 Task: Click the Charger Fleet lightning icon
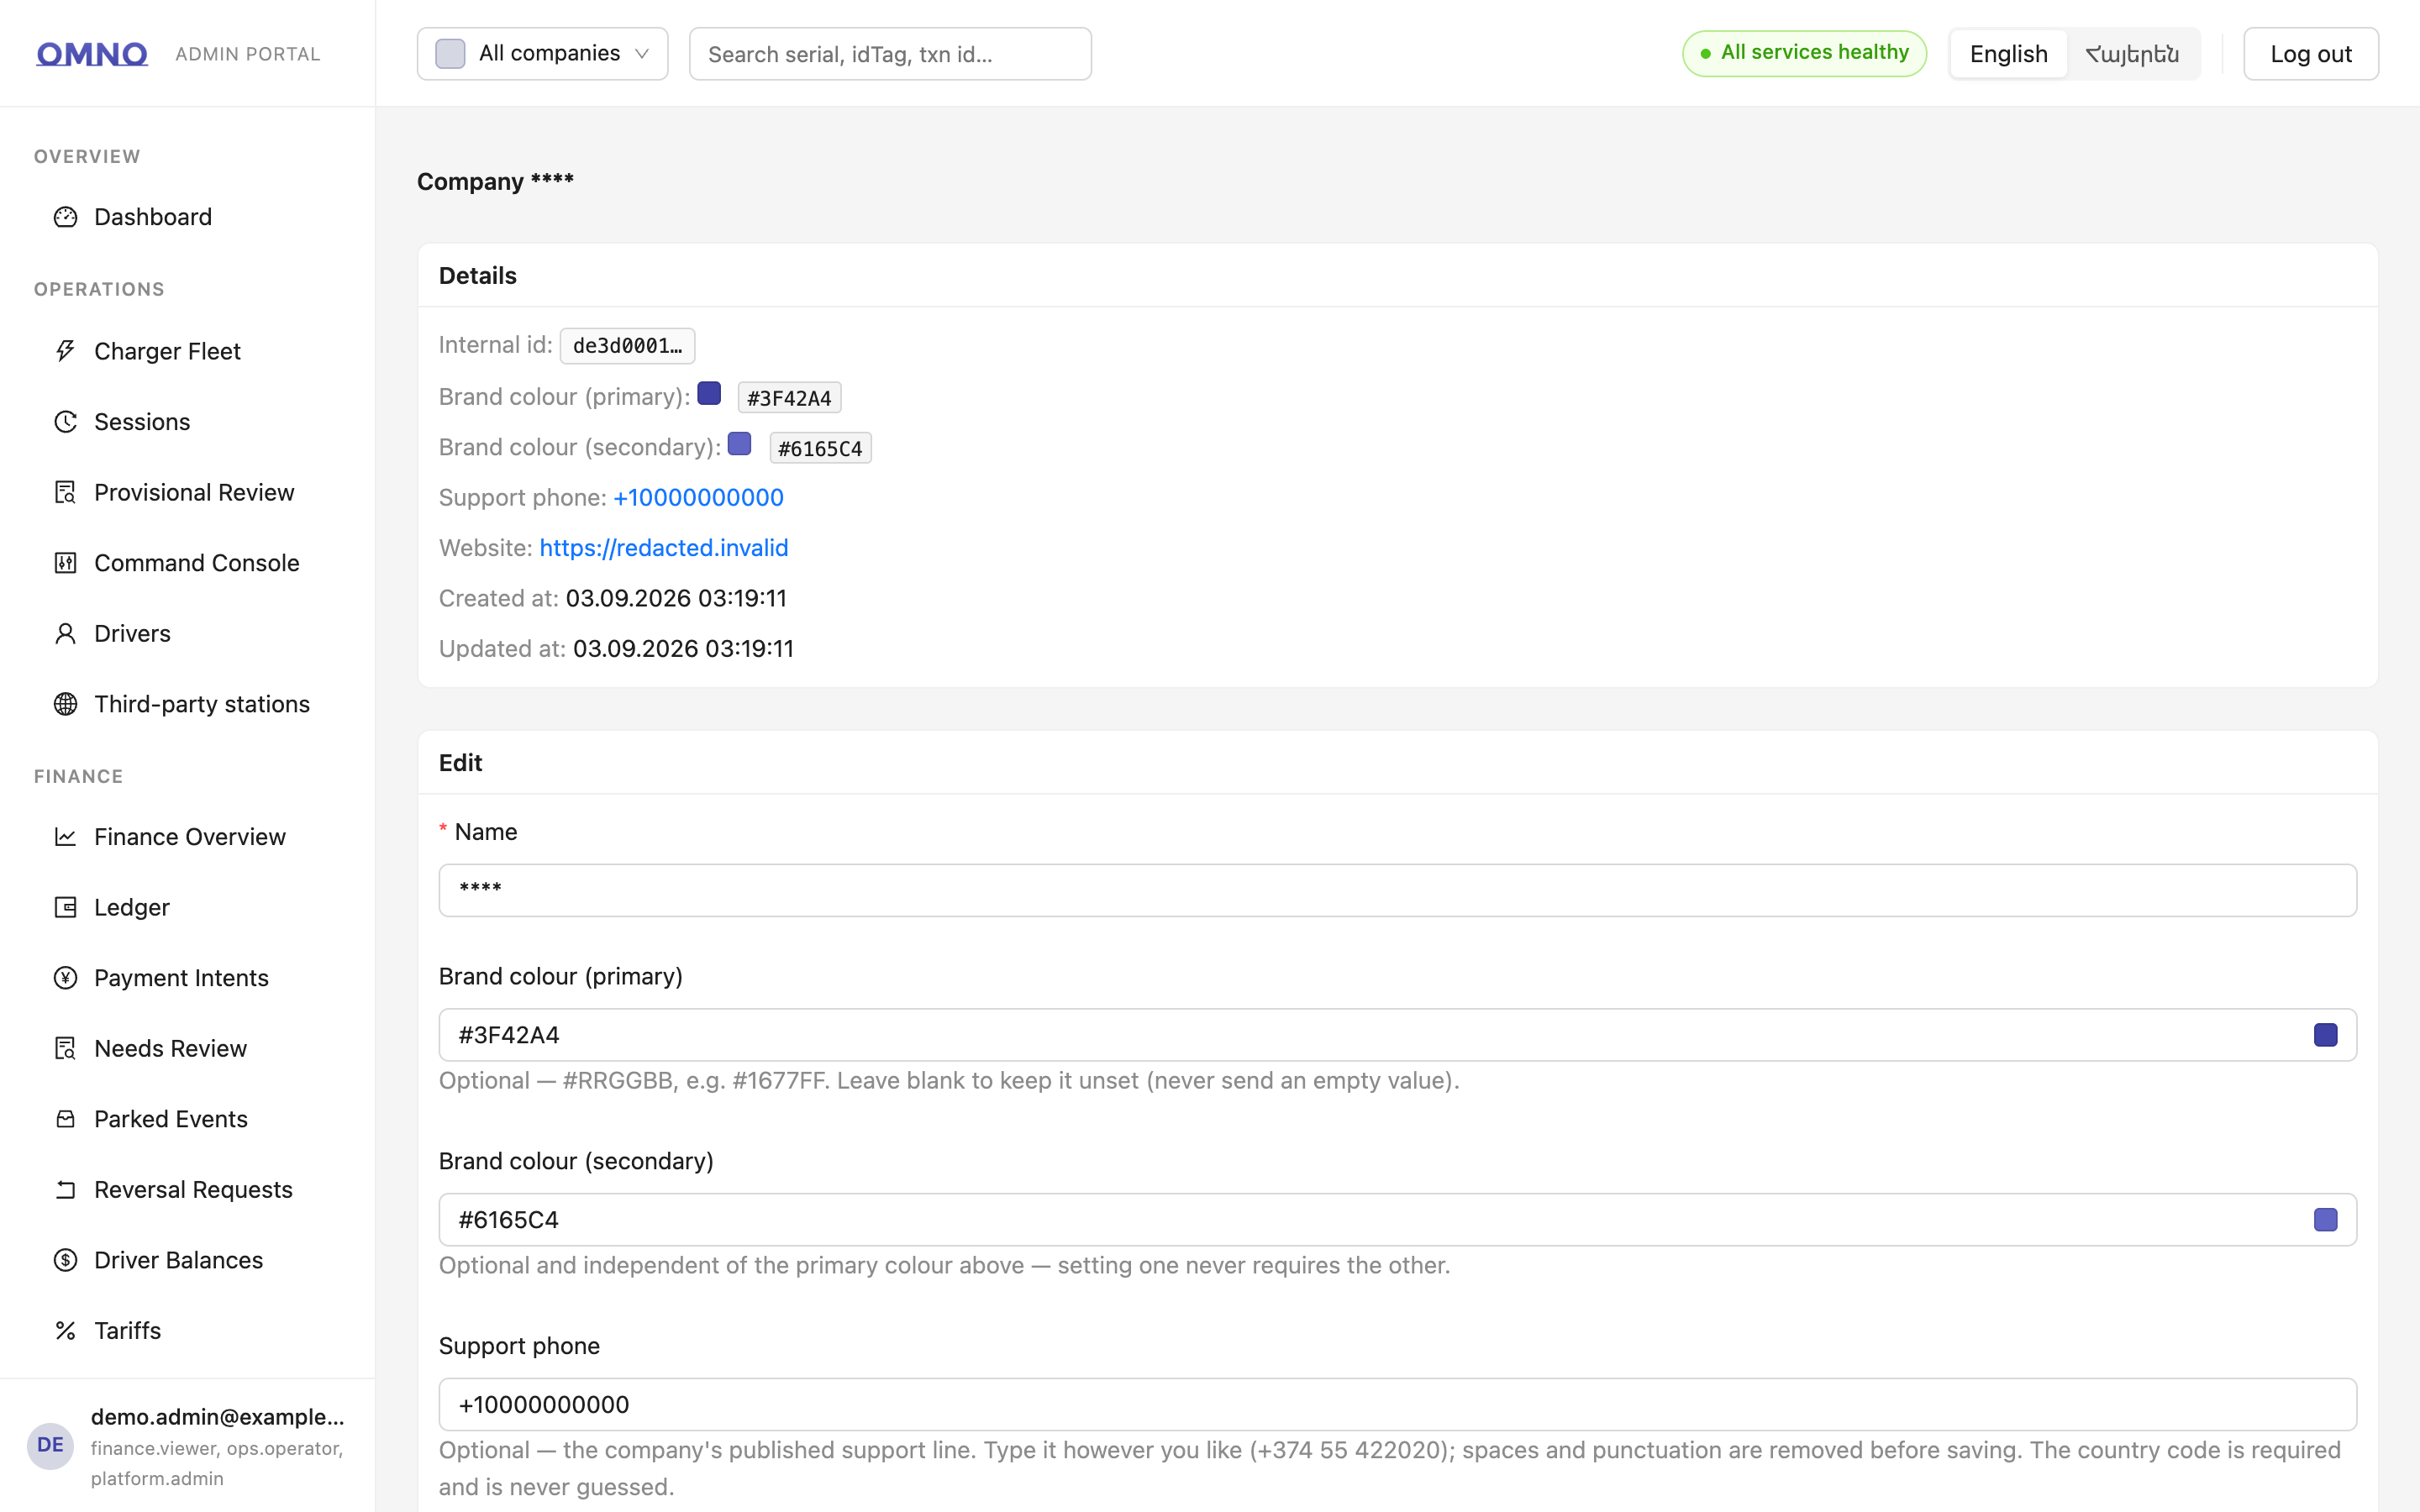[66, 351]
